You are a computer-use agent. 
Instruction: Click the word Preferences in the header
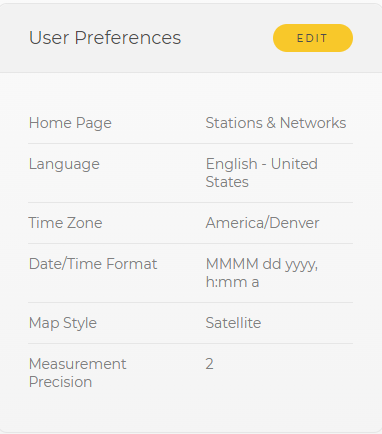click(128, 38)
